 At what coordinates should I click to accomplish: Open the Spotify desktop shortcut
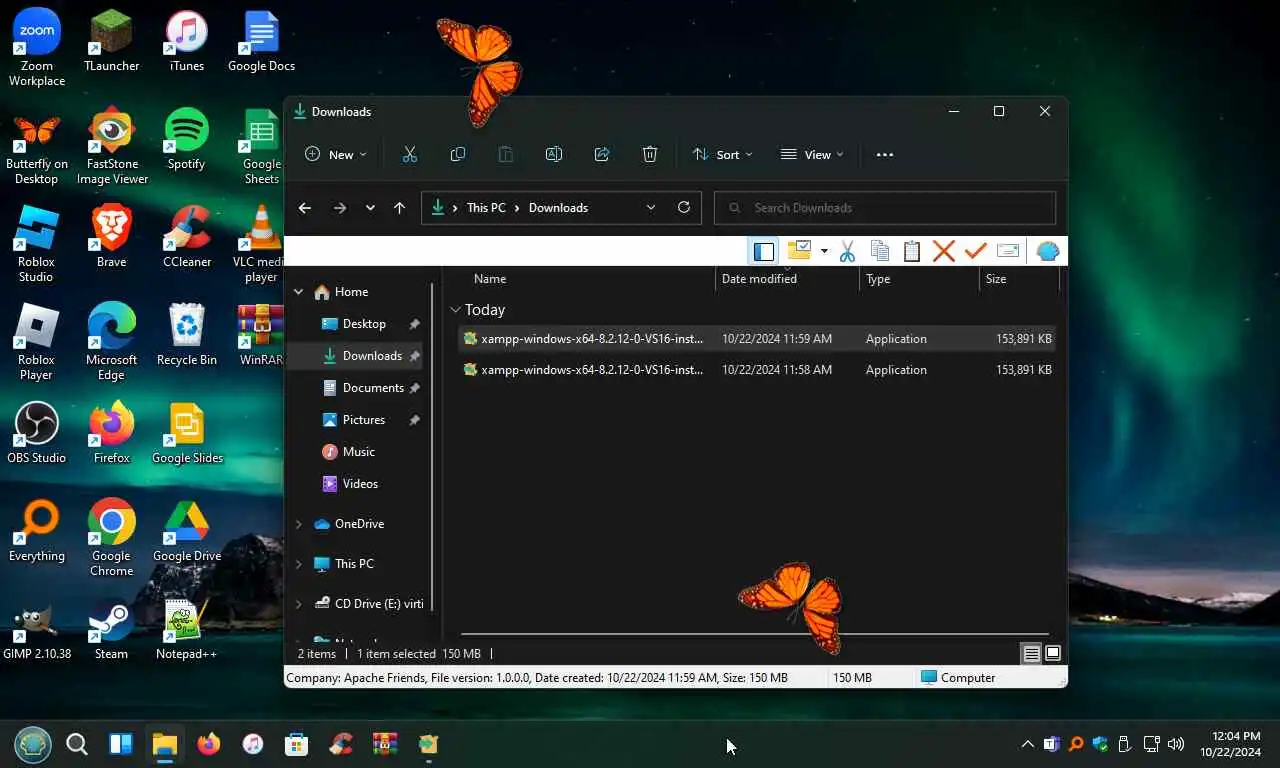point(186,139)
